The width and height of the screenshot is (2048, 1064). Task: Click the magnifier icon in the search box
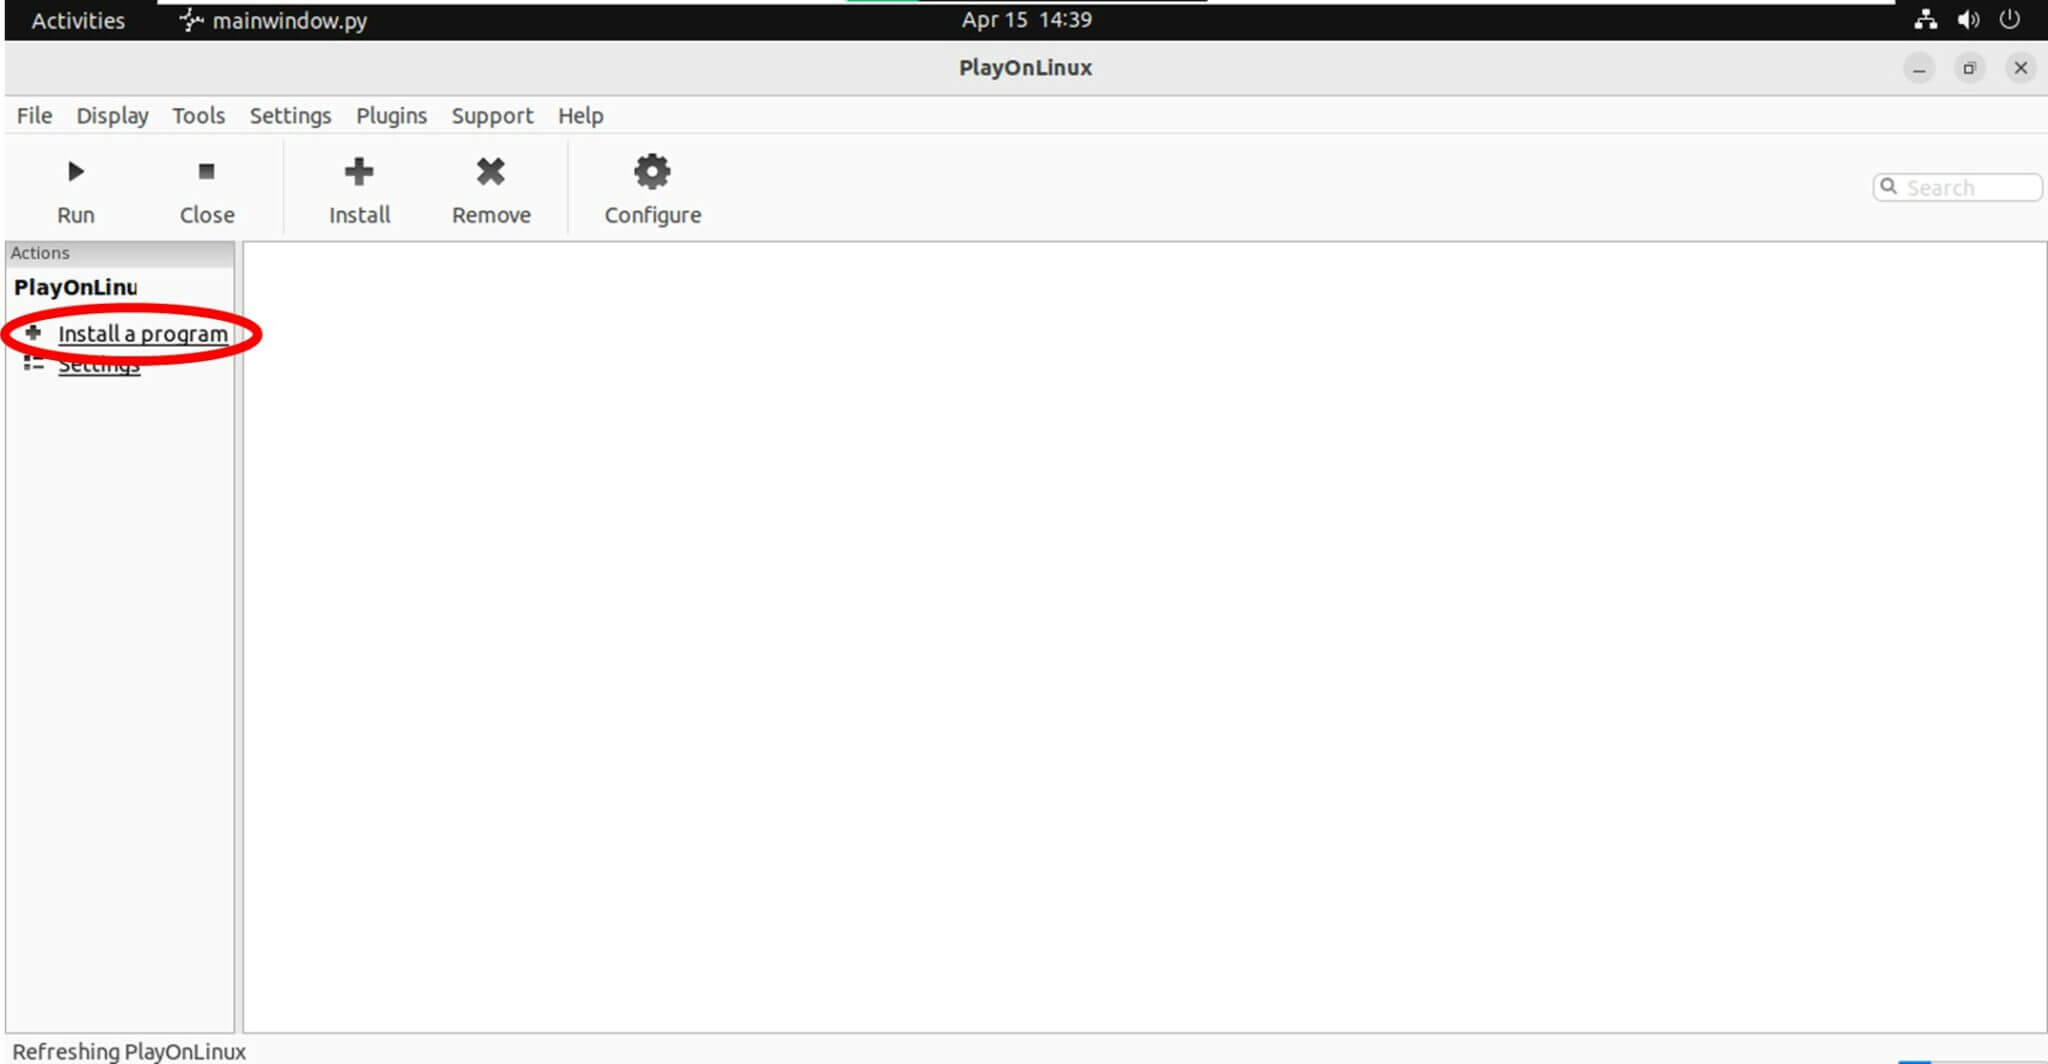click(x=1888, y=187)
